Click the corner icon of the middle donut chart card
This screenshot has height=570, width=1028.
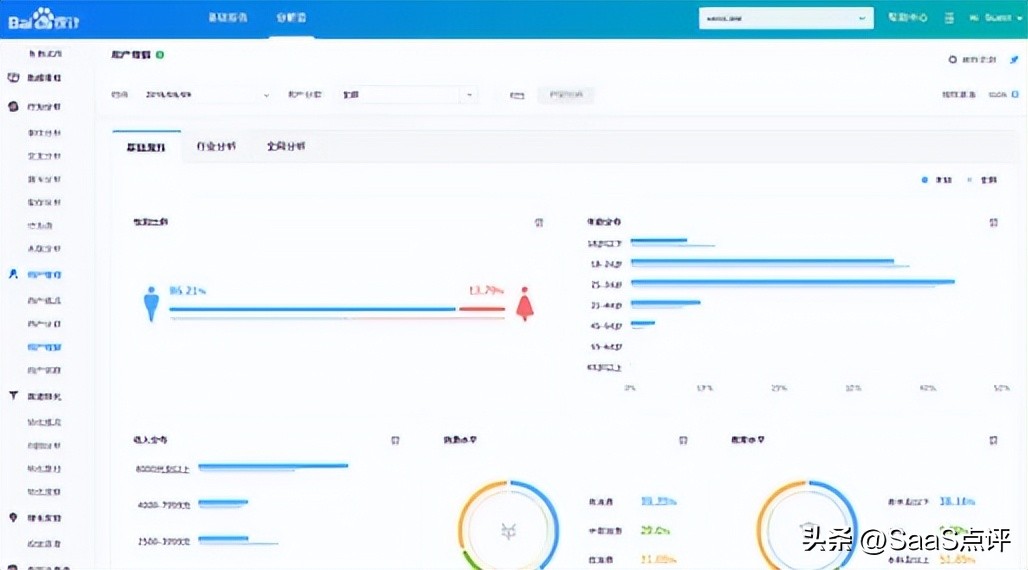pyautogui.click(x=683, y=440)
